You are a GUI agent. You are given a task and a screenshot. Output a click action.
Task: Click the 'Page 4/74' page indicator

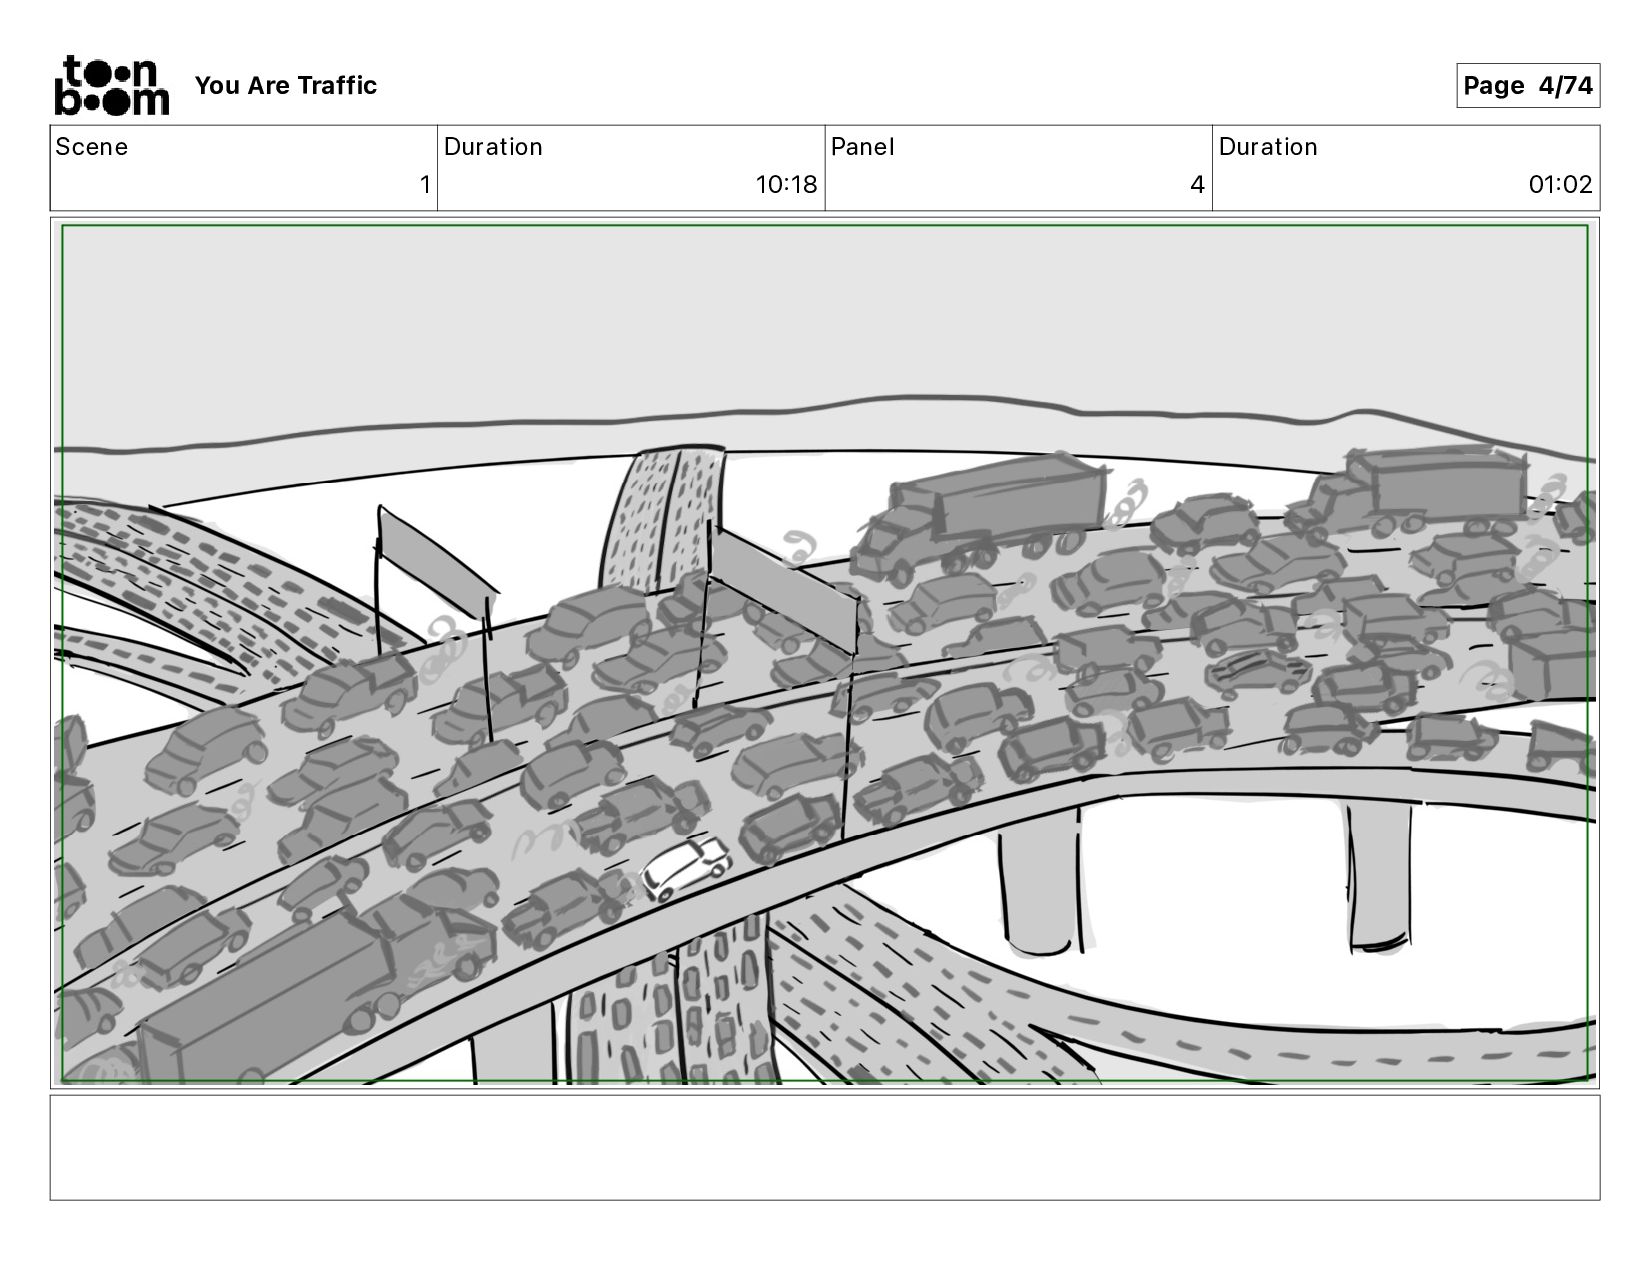click(x=1528, y=86)
